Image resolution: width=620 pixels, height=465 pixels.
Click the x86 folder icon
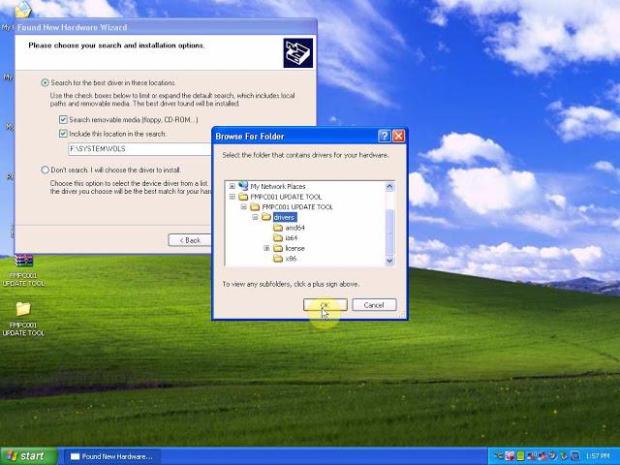pyautogui.click(x=278, y=259)
